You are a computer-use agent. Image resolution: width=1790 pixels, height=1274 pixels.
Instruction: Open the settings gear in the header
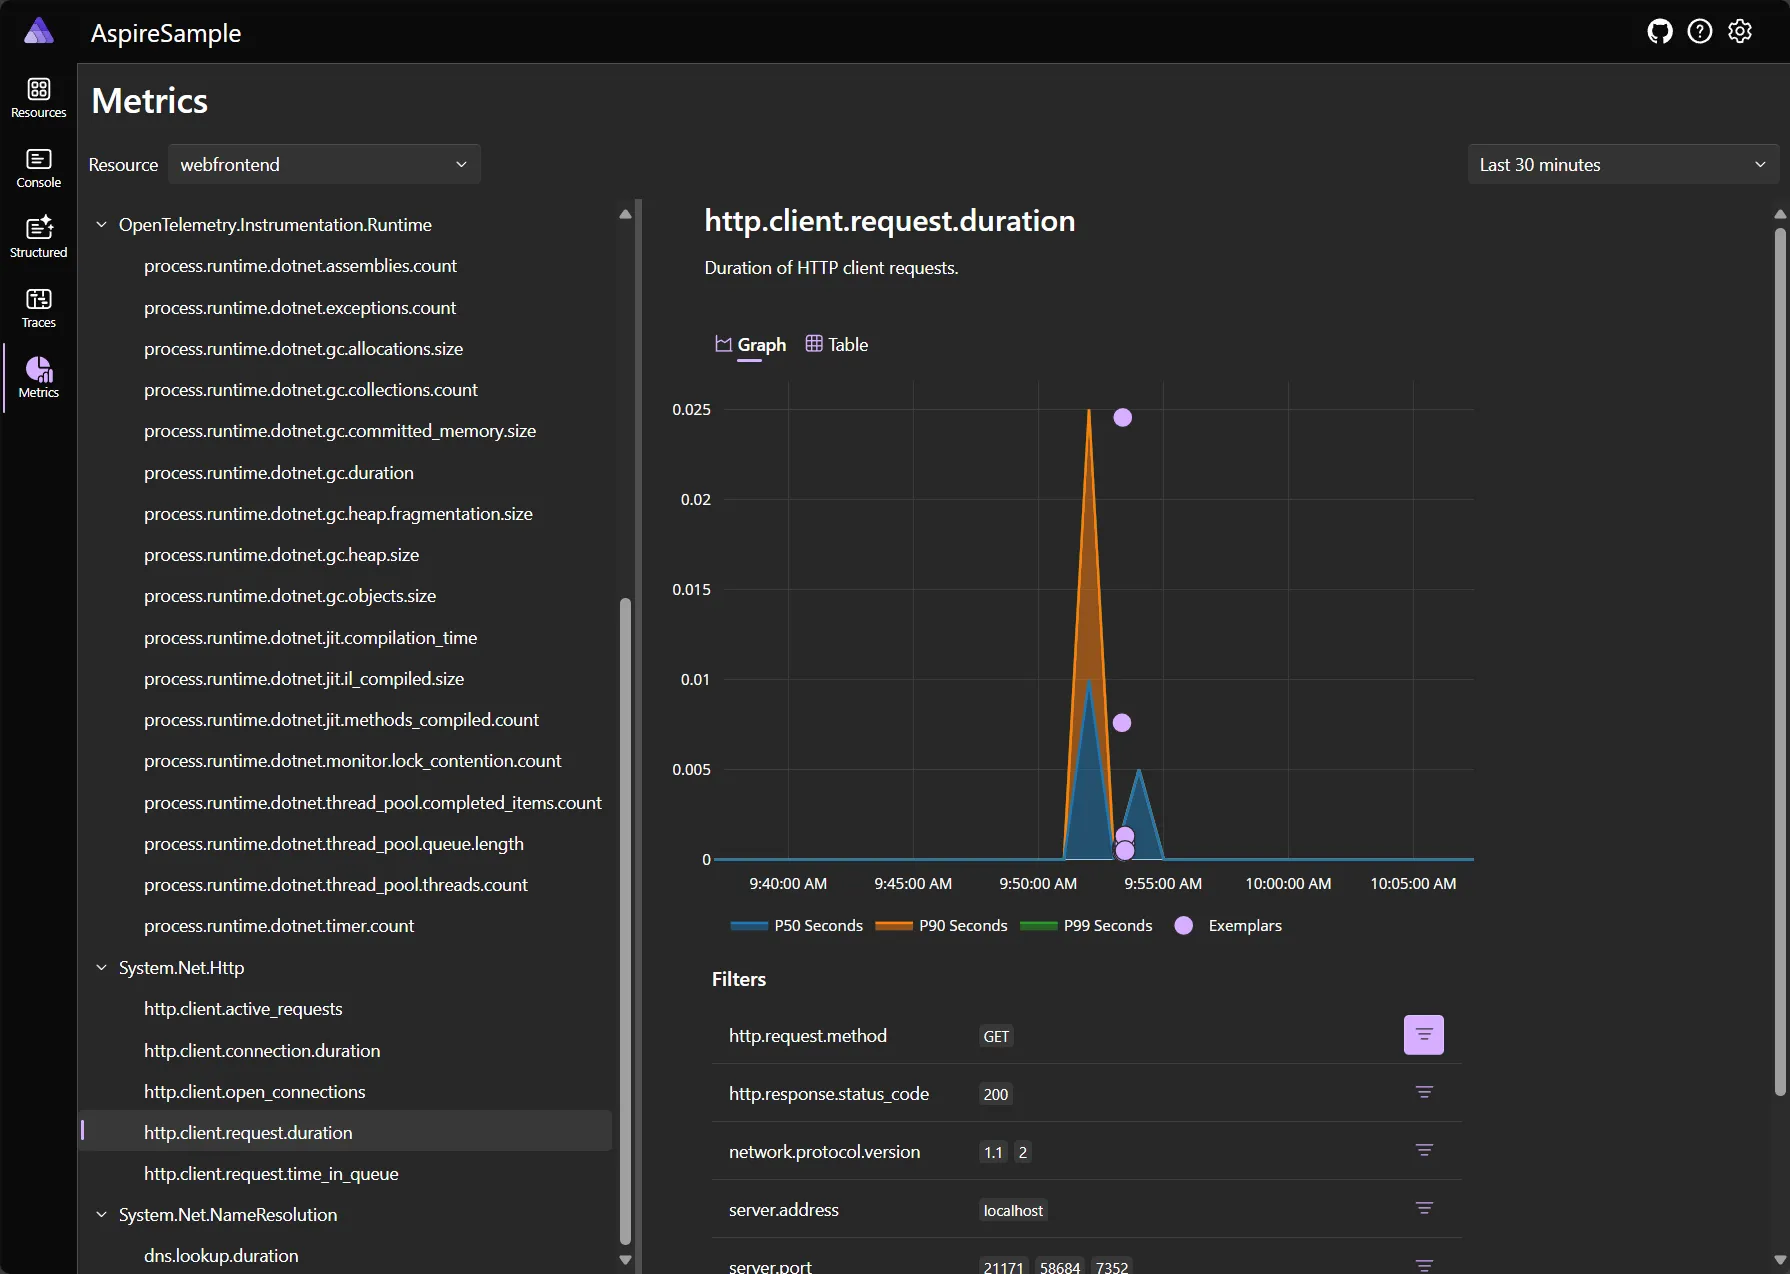pos(1740,31)
